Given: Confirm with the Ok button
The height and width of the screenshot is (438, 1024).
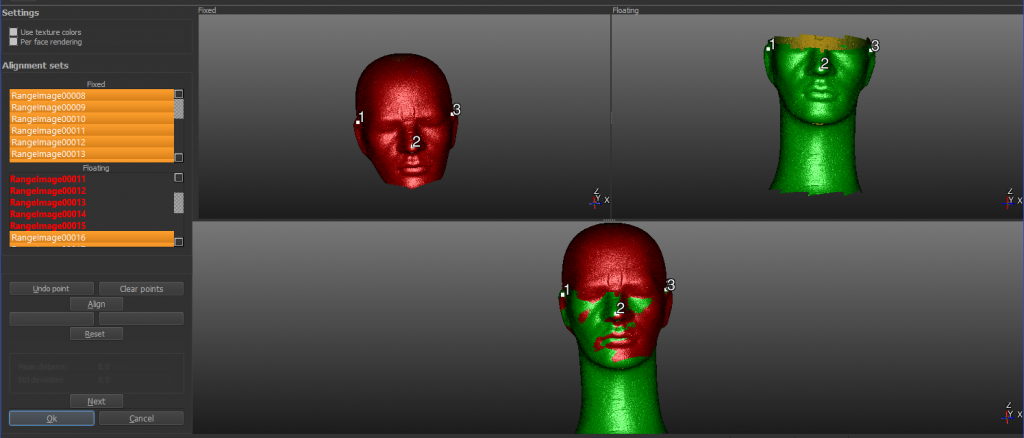Looking at the screenshot, I should point(52,418).
